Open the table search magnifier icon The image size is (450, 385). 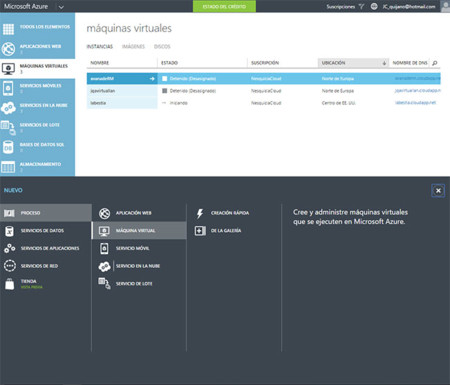click(x=435, y=63)
